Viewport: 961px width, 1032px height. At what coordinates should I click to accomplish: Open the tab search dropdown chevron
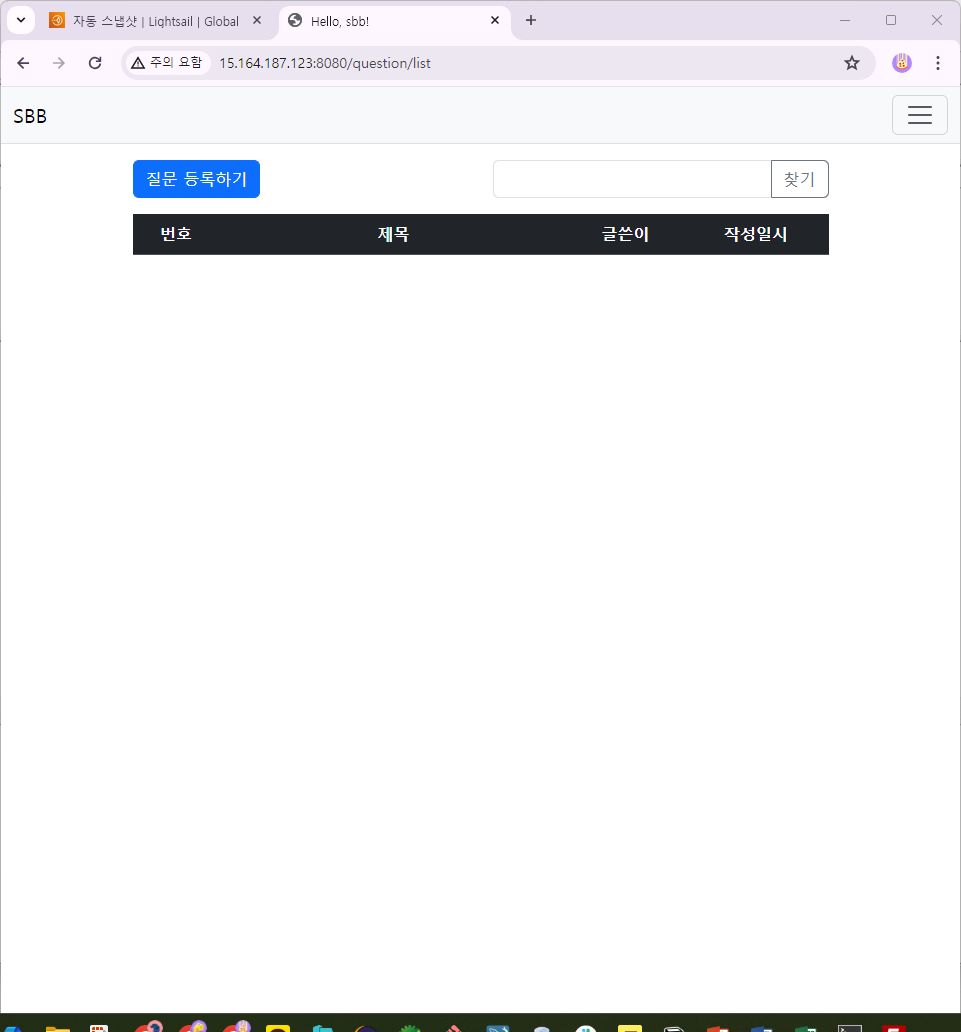21,20
